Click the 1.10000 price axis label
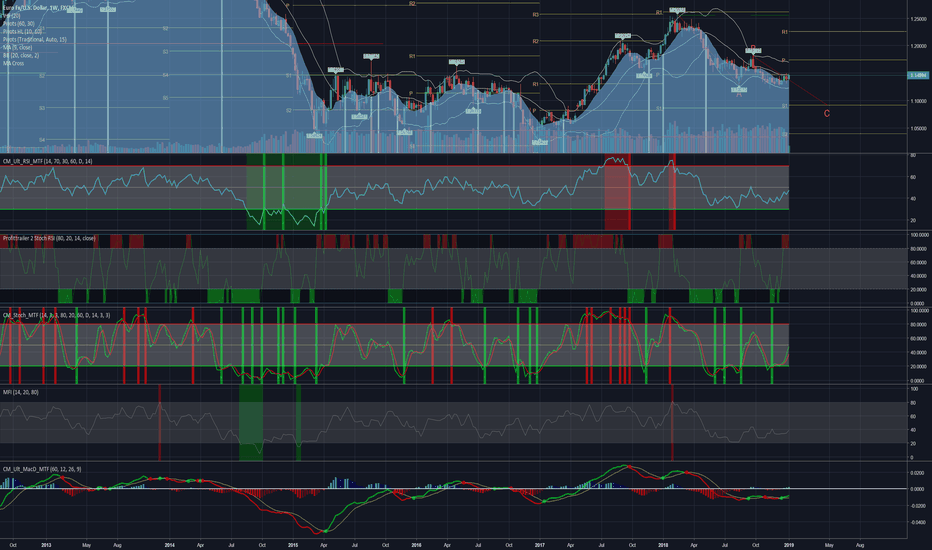932x550 pixels. [x=919, y=102]
